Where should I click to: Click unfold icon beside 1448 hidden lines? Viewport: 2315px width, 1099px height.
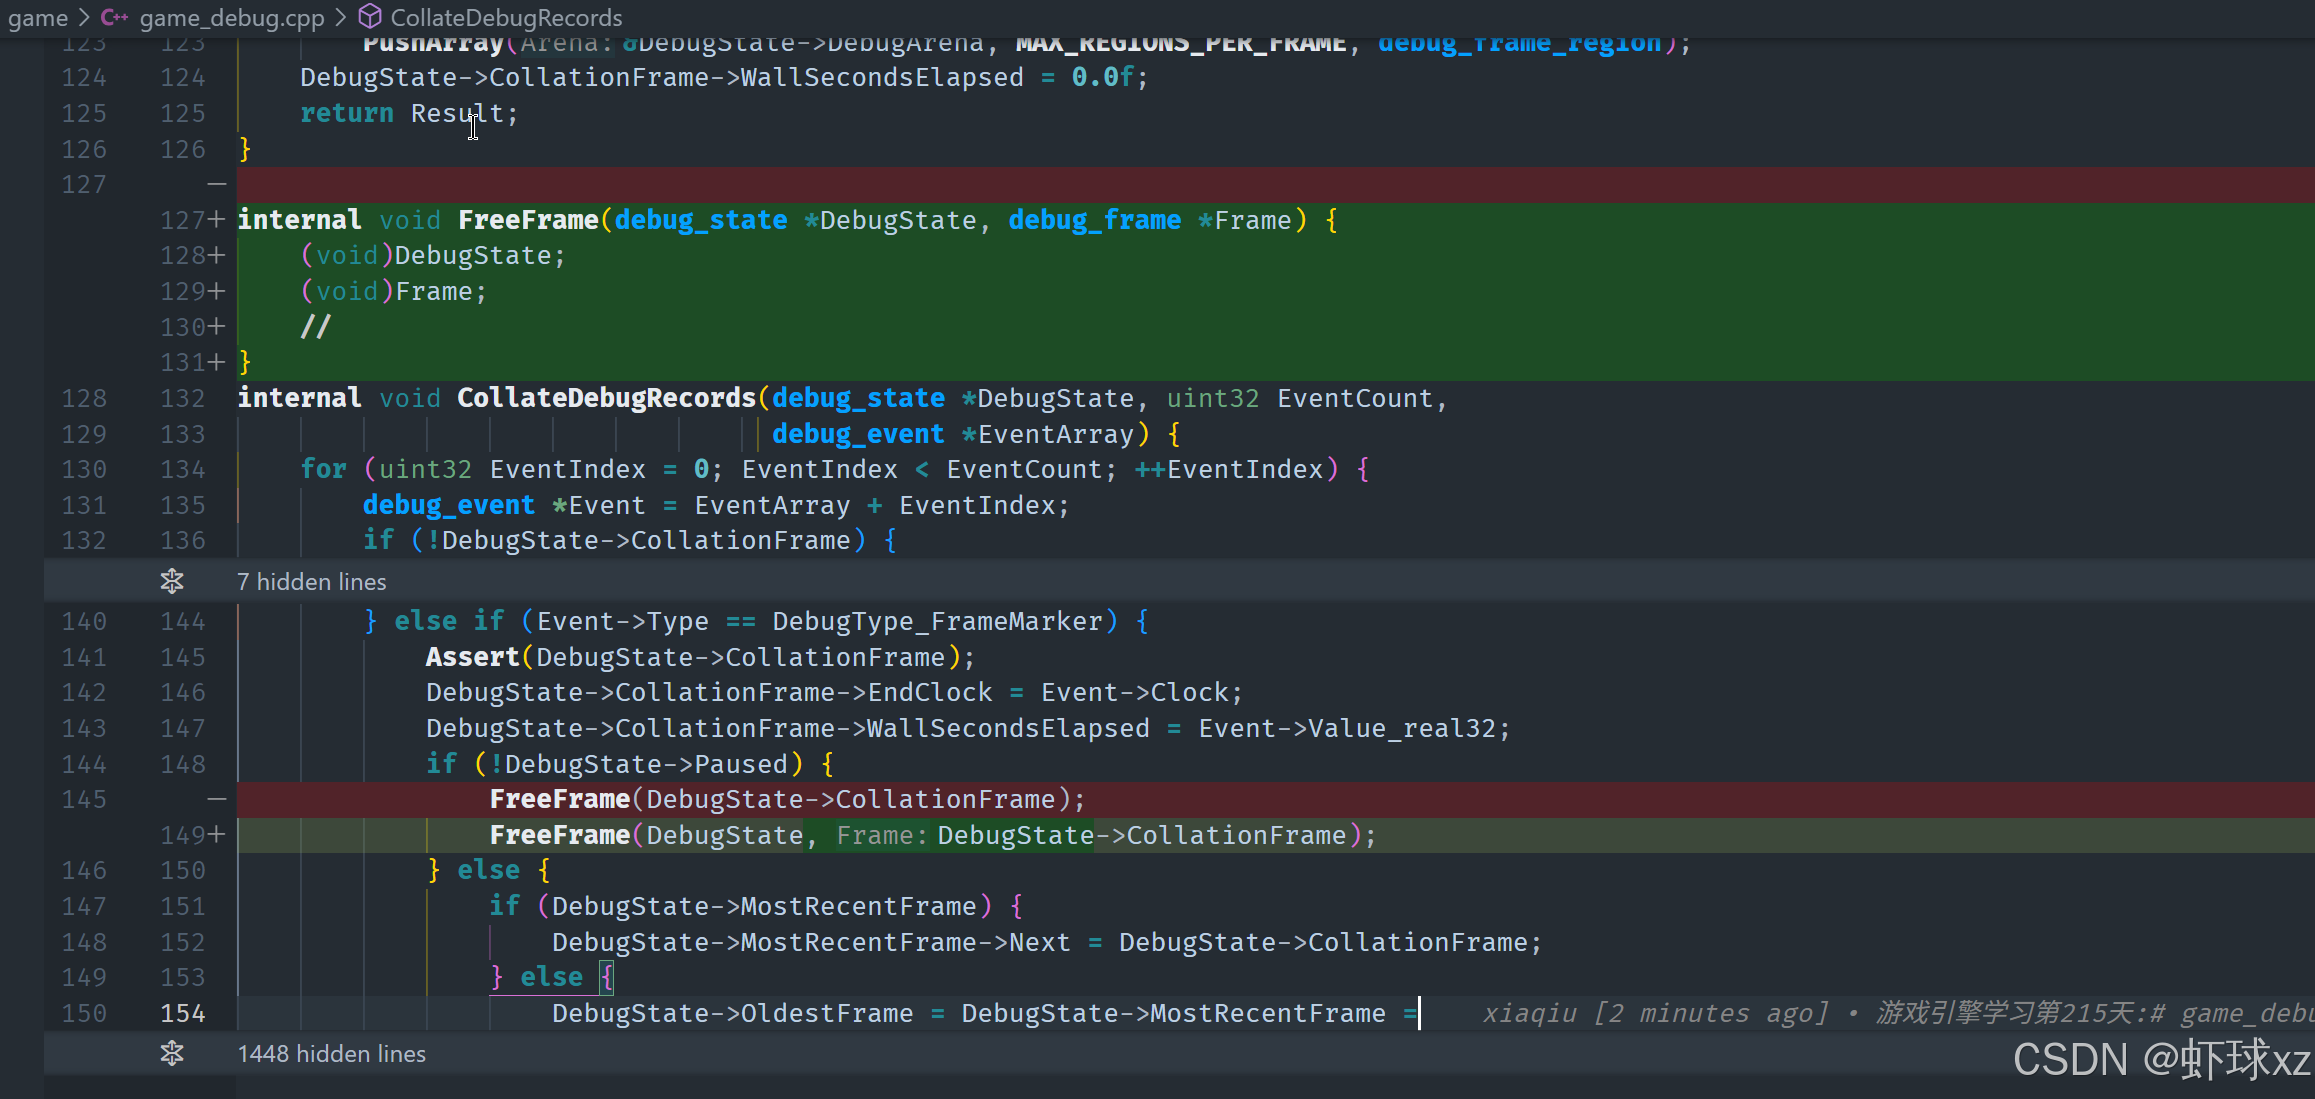(172, 1053)
